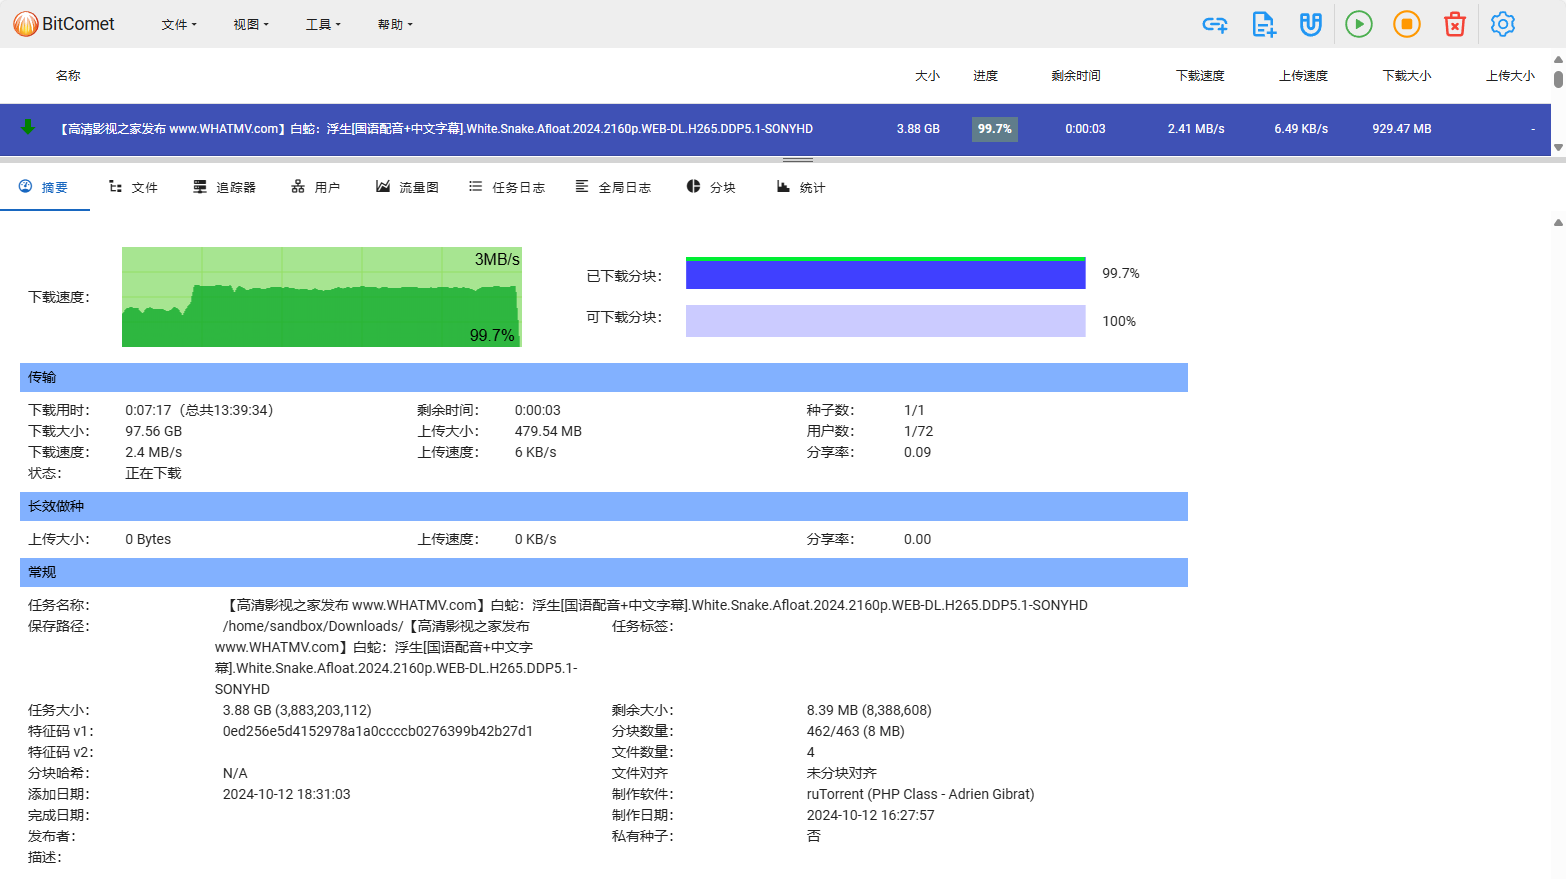Screen dimensions: 1566x879
Task: Click the 1/72 peers count value
Action: 919,431
